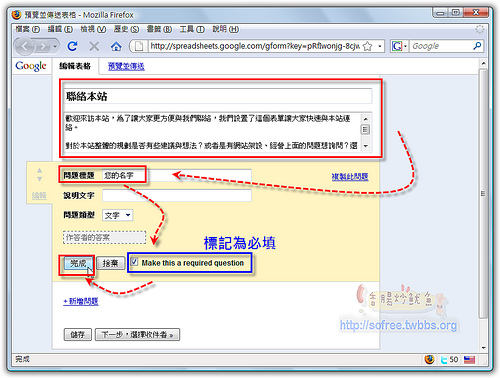Select the 編輯表格 tab
500x378 pixels.
[75, 66]
